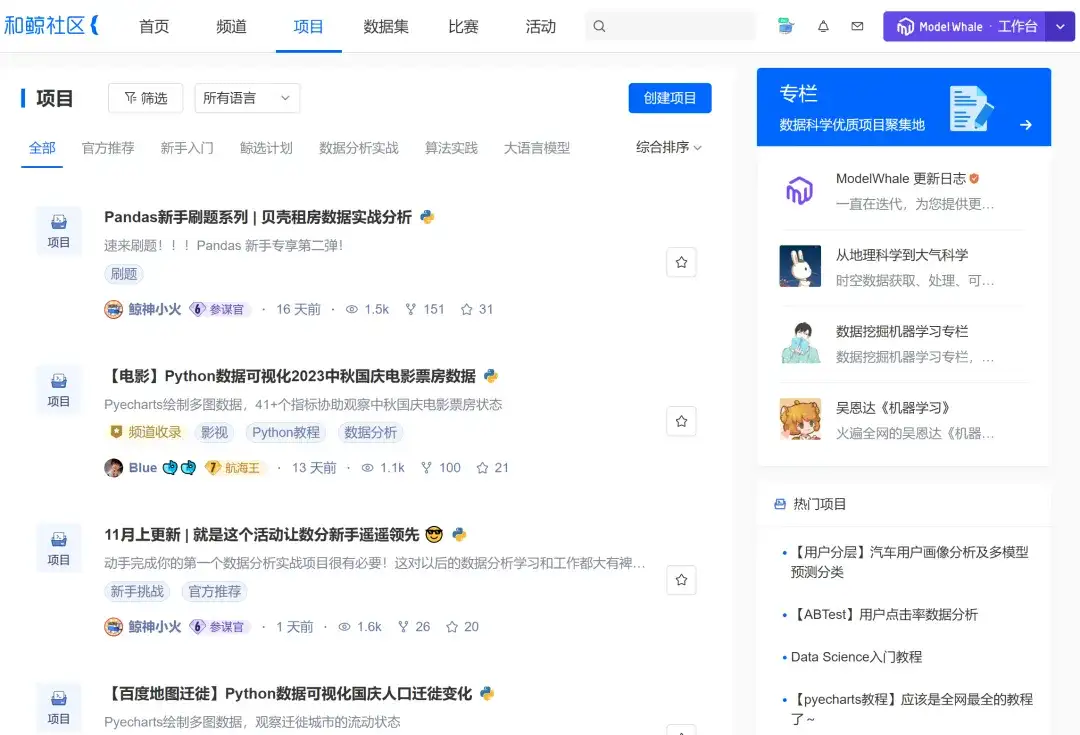The image size is (1080, 735).
Task: Open 【ABTest】用户点击率数据分析 hot project
Action: pos(884,614)
